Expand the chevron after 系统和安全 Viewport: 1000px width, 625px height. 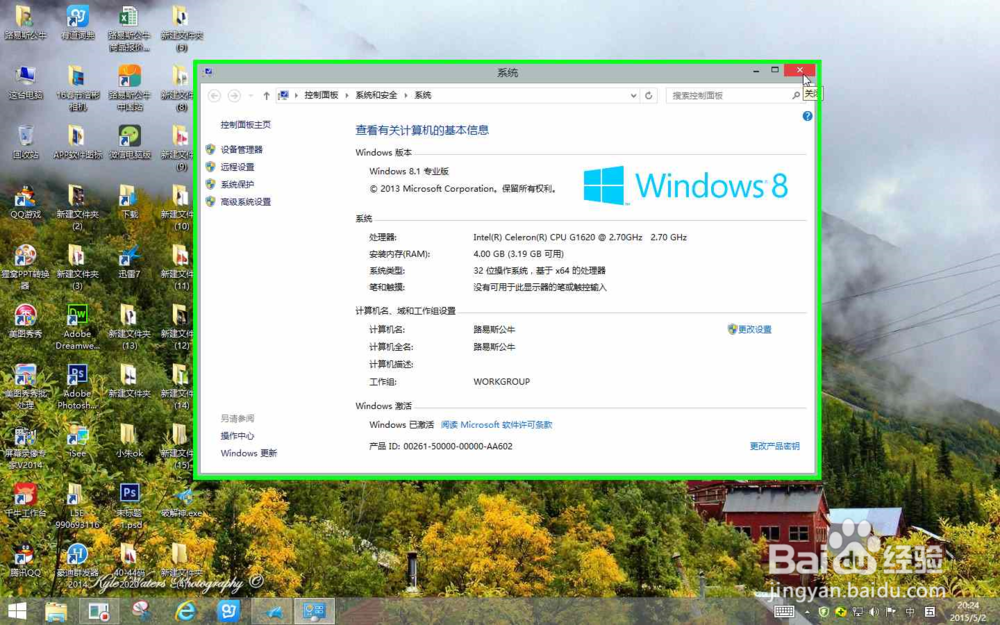point(405,95)
